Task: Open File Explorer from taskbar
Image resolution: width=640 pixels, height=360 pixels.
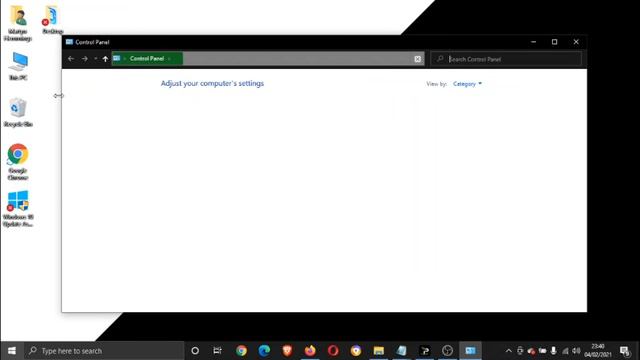Action: pyautogui.click(x=378, y=351)
